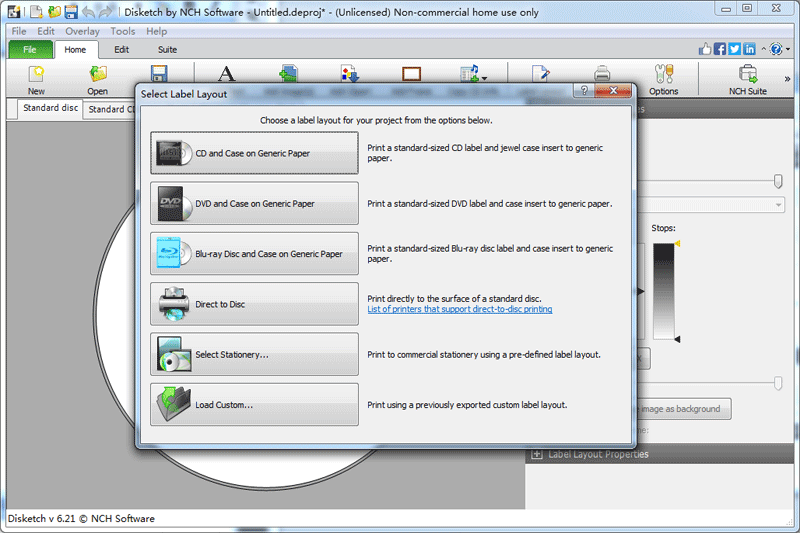Click the black-to-white gradient Stops bar
800x533 pixels.
click(663, 291)
